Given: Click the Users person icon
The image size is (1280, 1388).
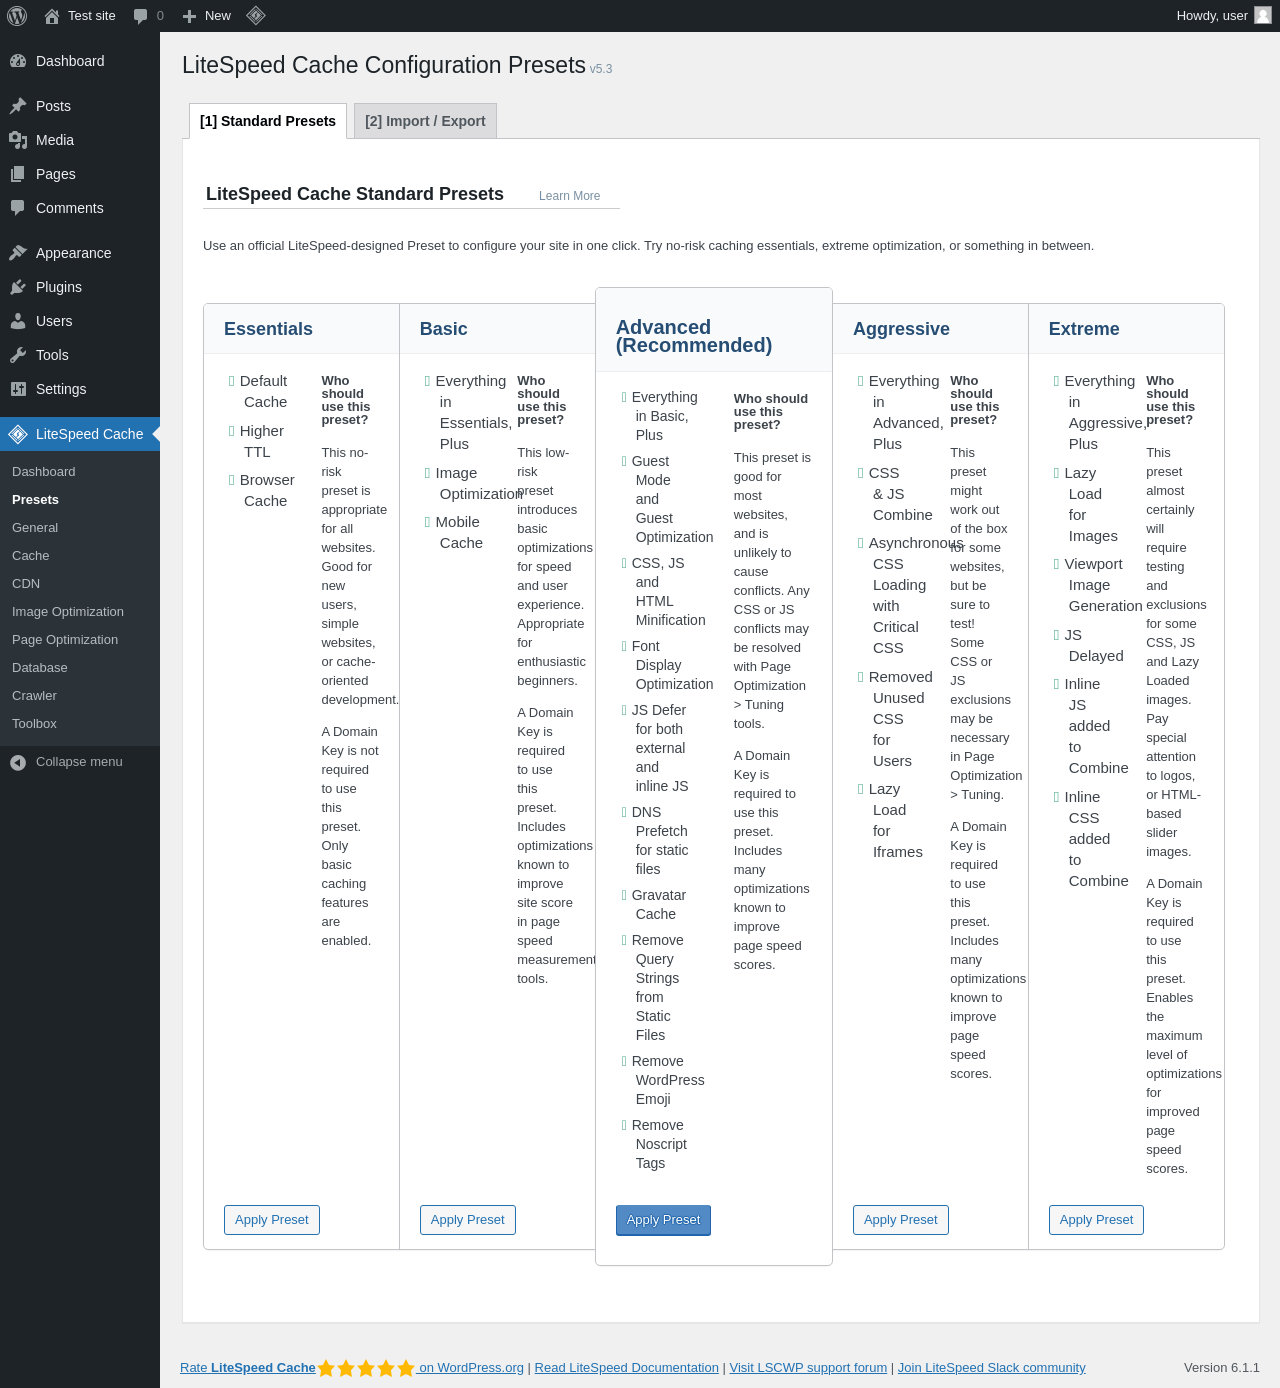Looking at the screenshot, I should [18, 321].
